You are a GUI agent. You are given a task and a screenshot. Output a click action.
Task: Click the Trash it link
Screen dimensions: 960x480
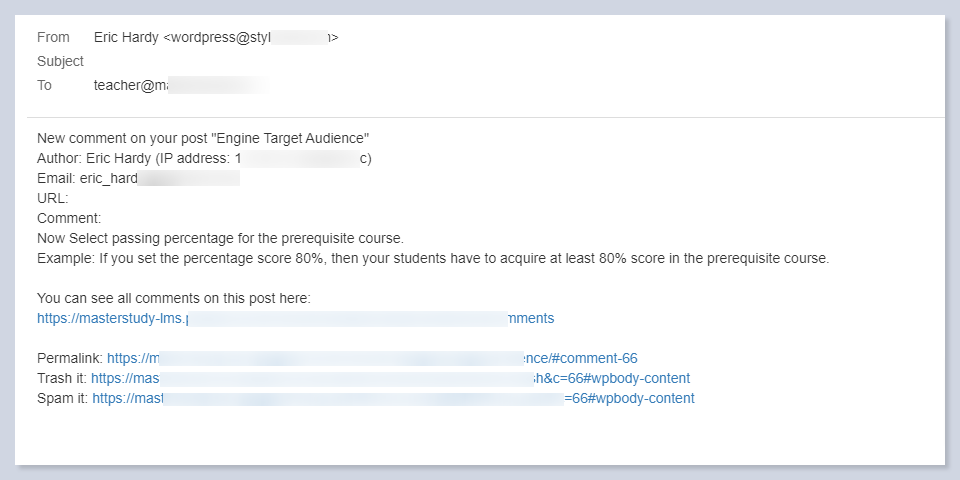[390, 378]
